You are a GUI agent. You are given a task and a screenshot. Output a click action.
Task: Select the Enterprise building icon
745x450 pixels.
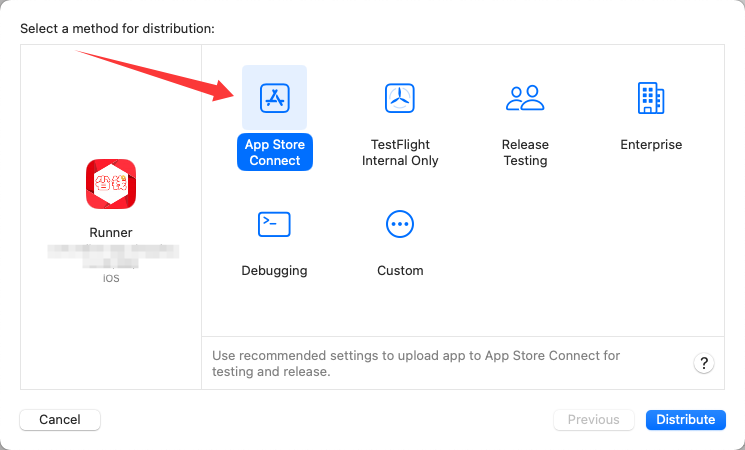pos(651,98)
